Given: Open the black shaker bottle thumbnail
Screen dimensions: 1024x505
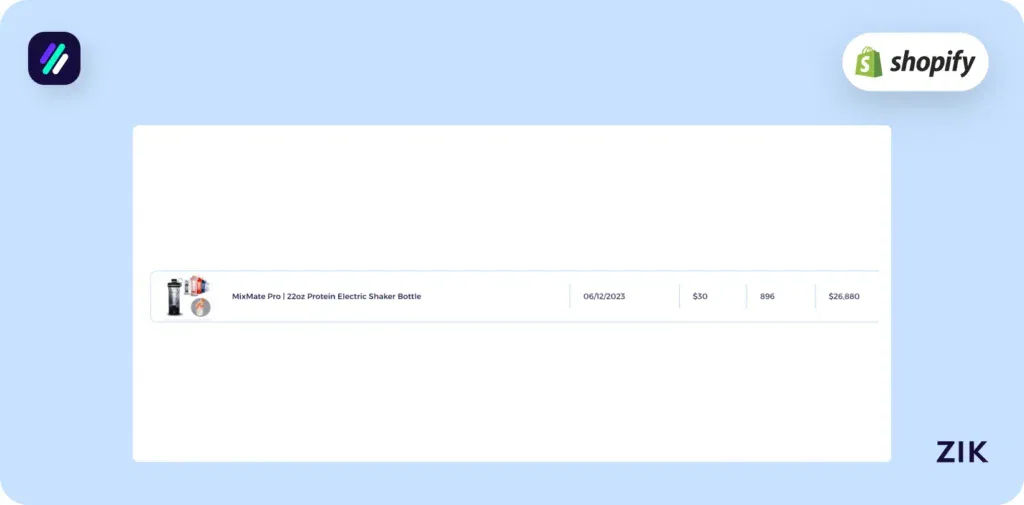Looking at the screenshot, I should 175,297.
